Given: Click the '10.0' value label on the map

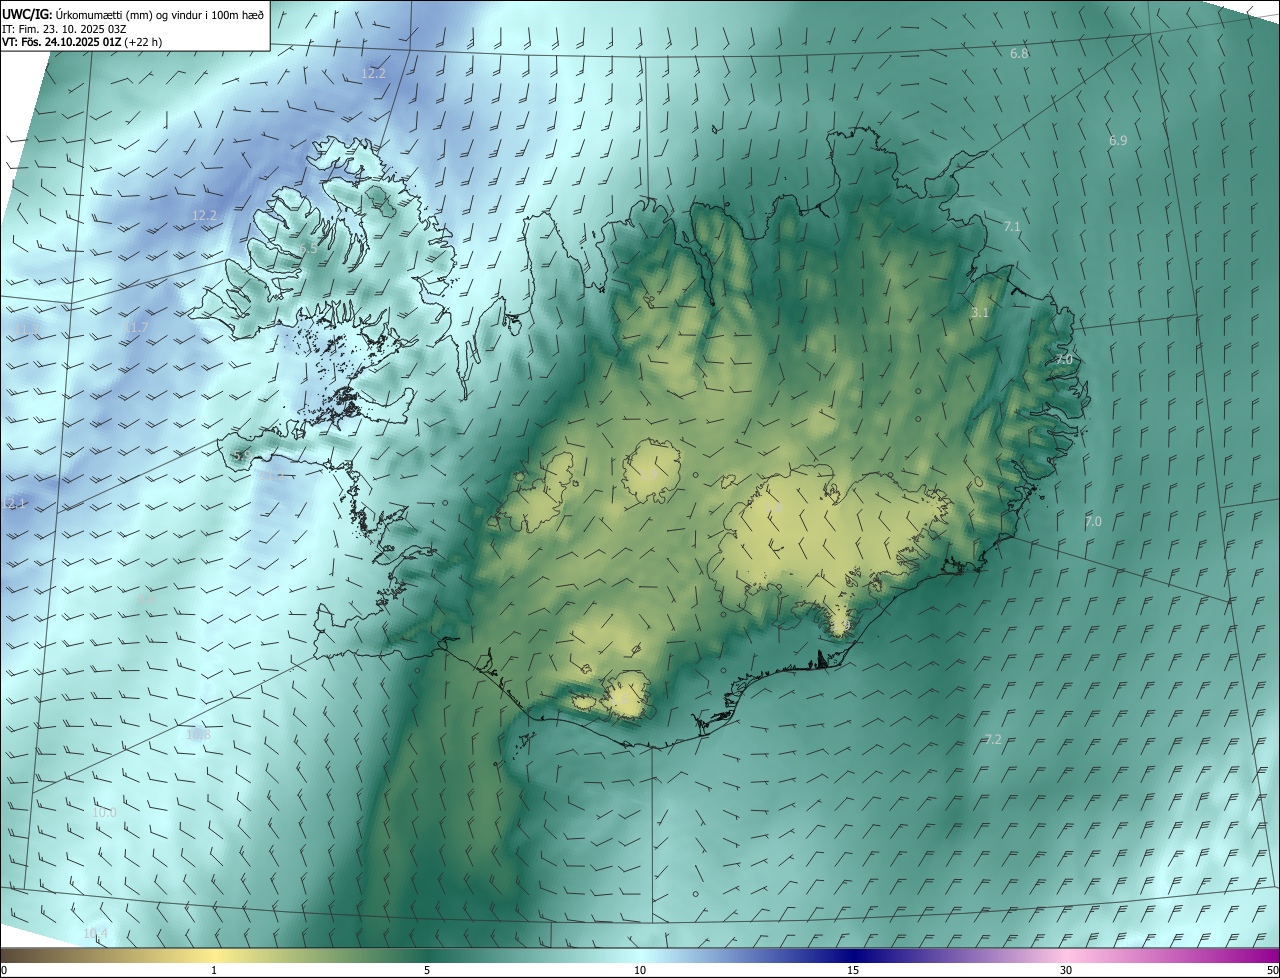Looking at the screenshot, I should pyautogui.click(x=104, y=813).
